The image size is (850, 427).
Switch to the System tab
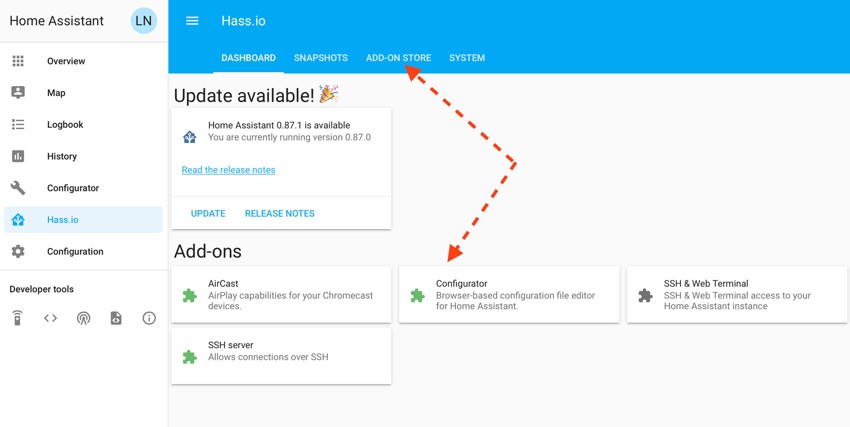tap(467, 58)
